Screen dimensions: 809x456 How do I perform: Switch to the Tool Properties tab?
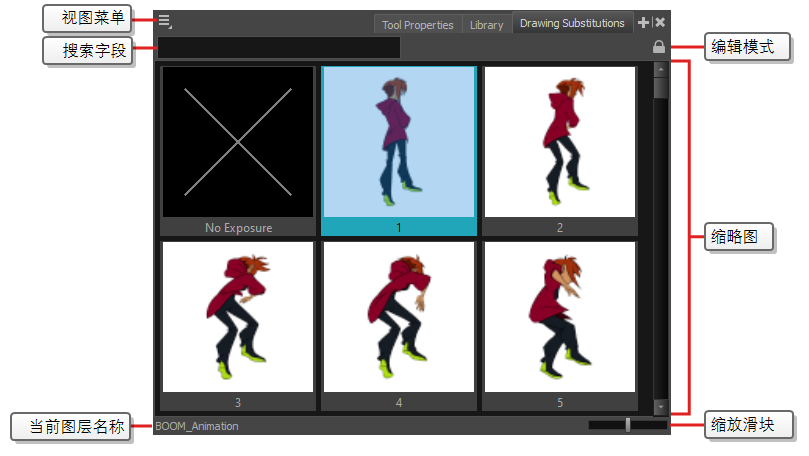pyautogui.click(x=417, y=24)
